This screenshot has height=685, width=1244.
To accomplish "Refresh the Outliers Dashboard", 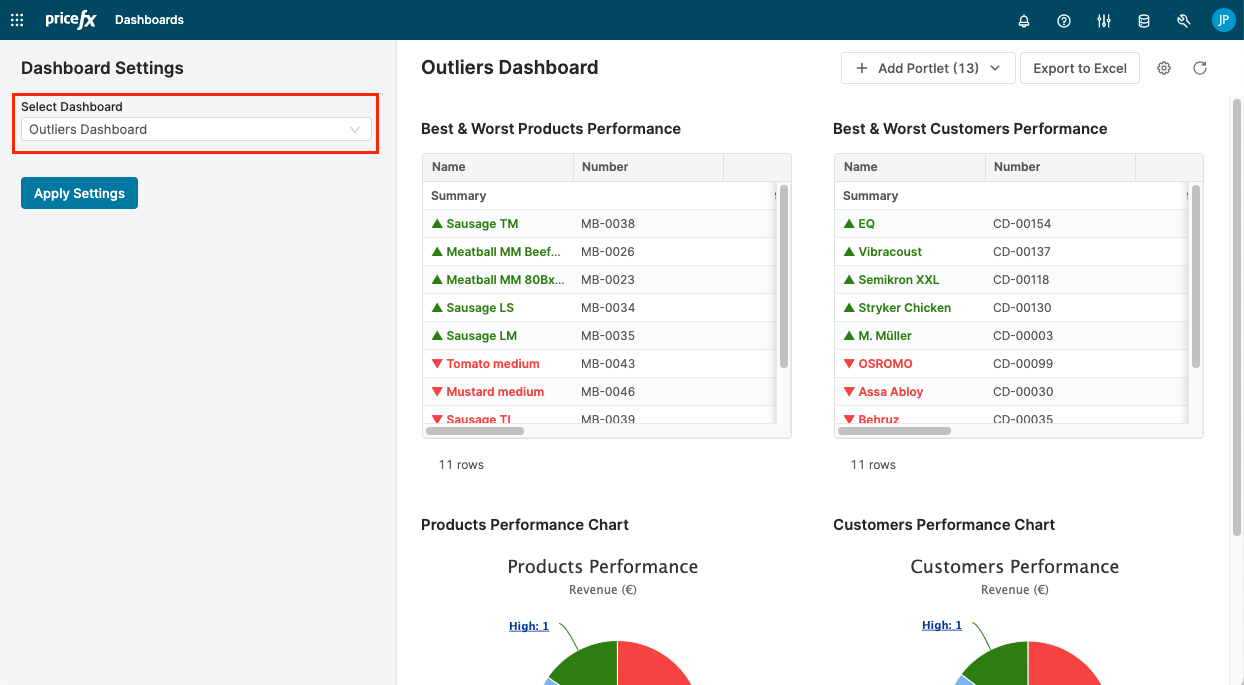I will tap(1200, 67).
